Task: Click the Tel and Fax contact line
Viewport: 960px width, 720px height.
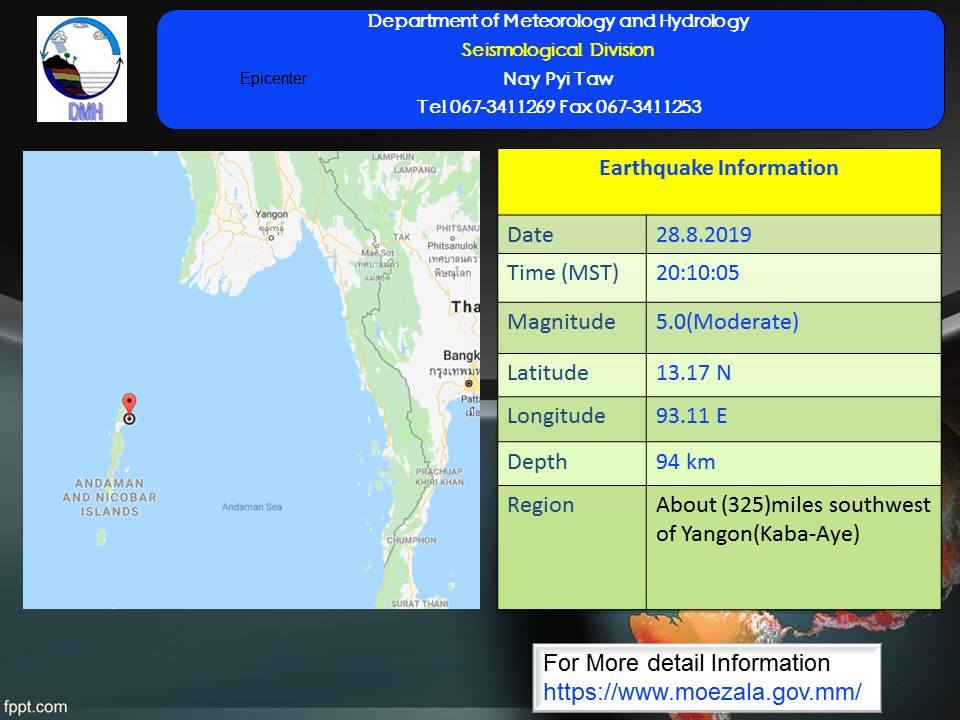Action: click(558, 107)
